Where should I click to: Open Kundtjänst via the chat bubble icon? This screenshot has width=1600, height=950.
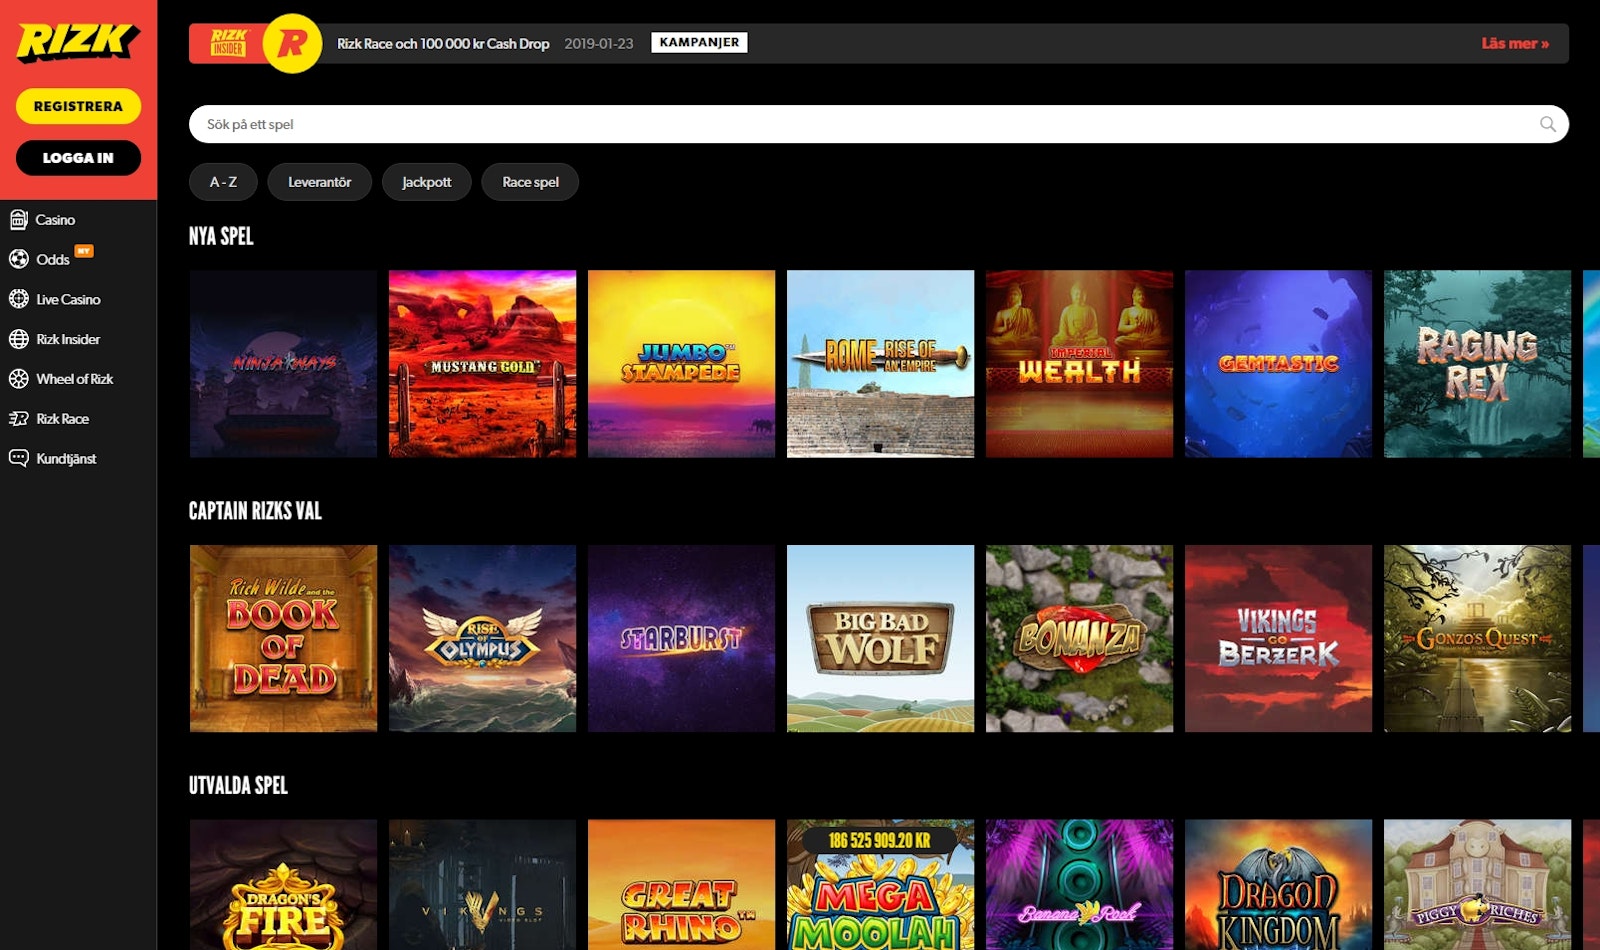click(18, 458)
